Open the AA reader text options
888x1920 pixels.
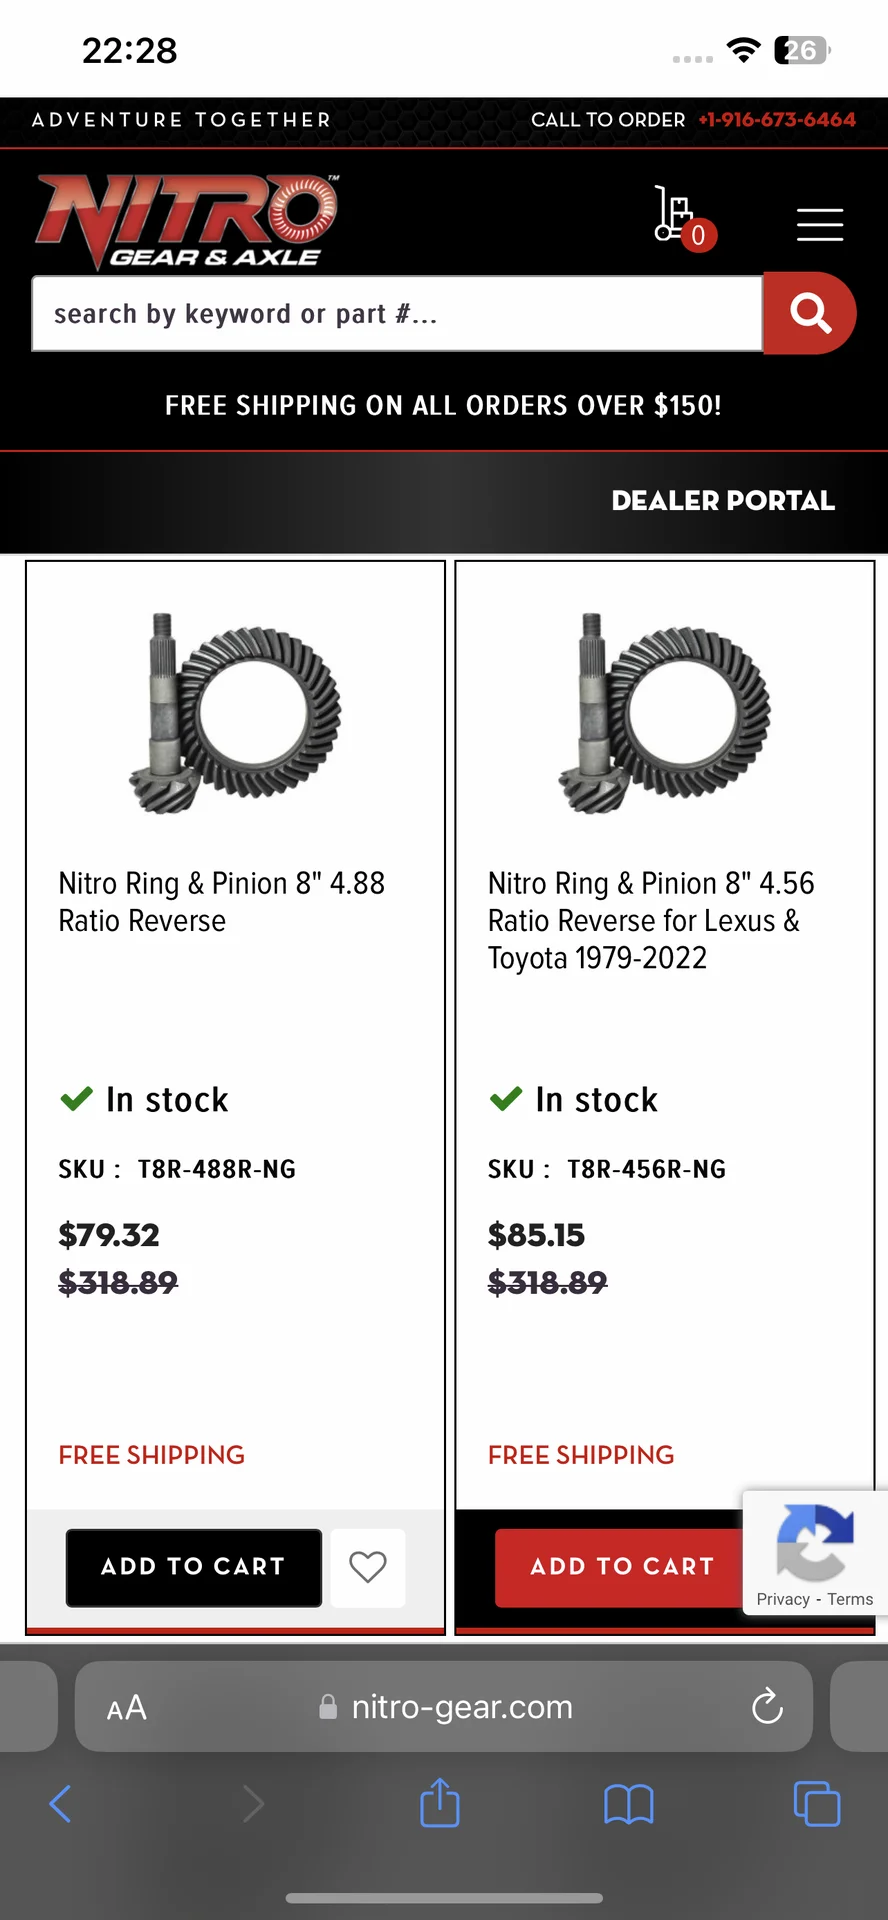coord(127,1707)
